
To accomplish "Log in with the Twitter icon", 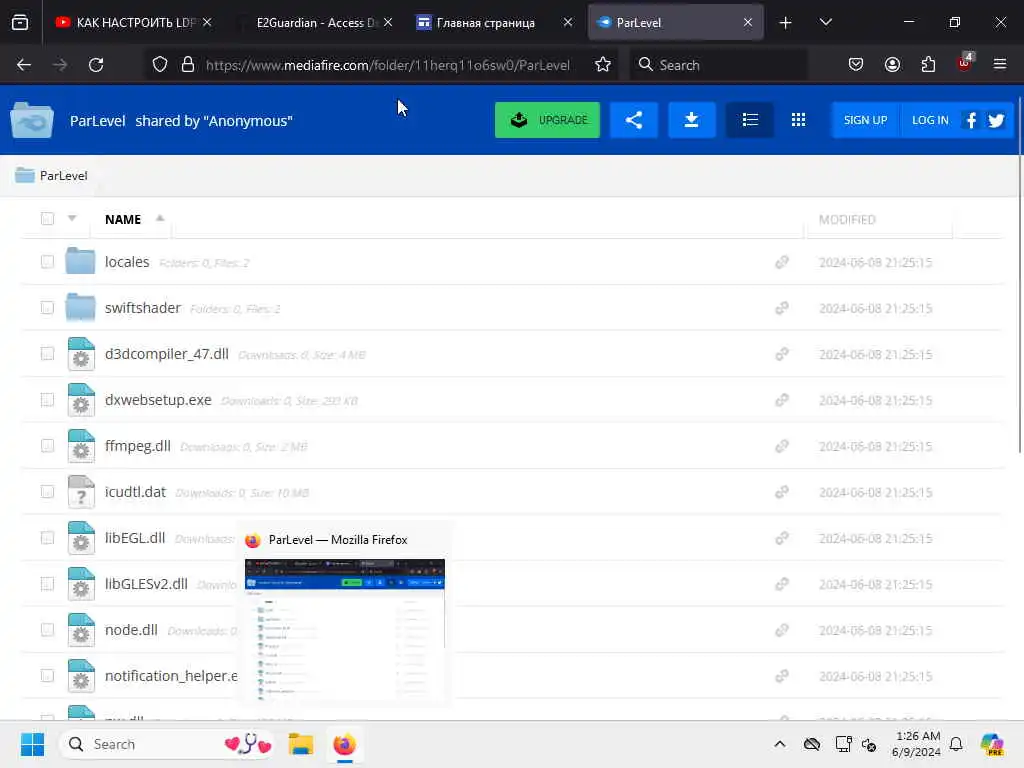I will [997, 120].
